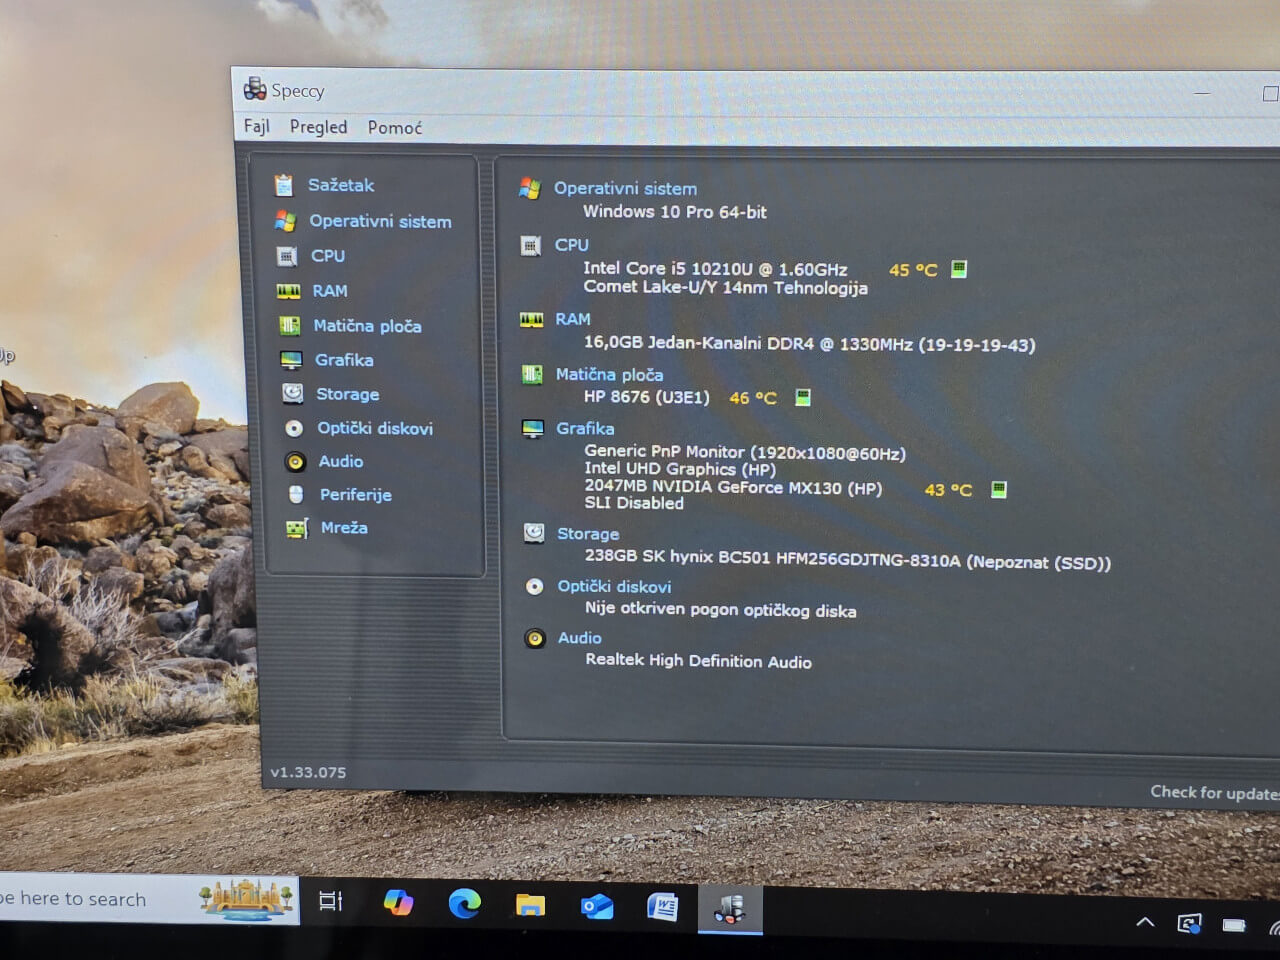
Task: Click the Grafika monitor icon in sidebar
Action: click(291, 360)
